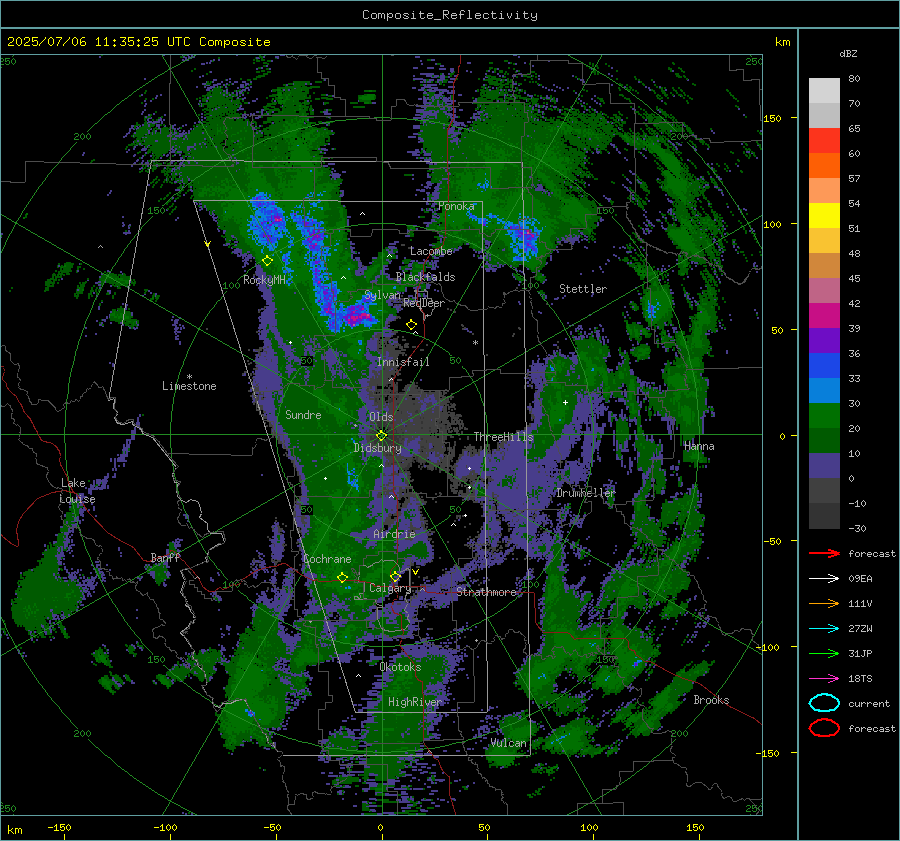Click the white star marker above Limestone
Image resolution: width=900 pixels, height=841 pixels.
click(x=189, y=377)
